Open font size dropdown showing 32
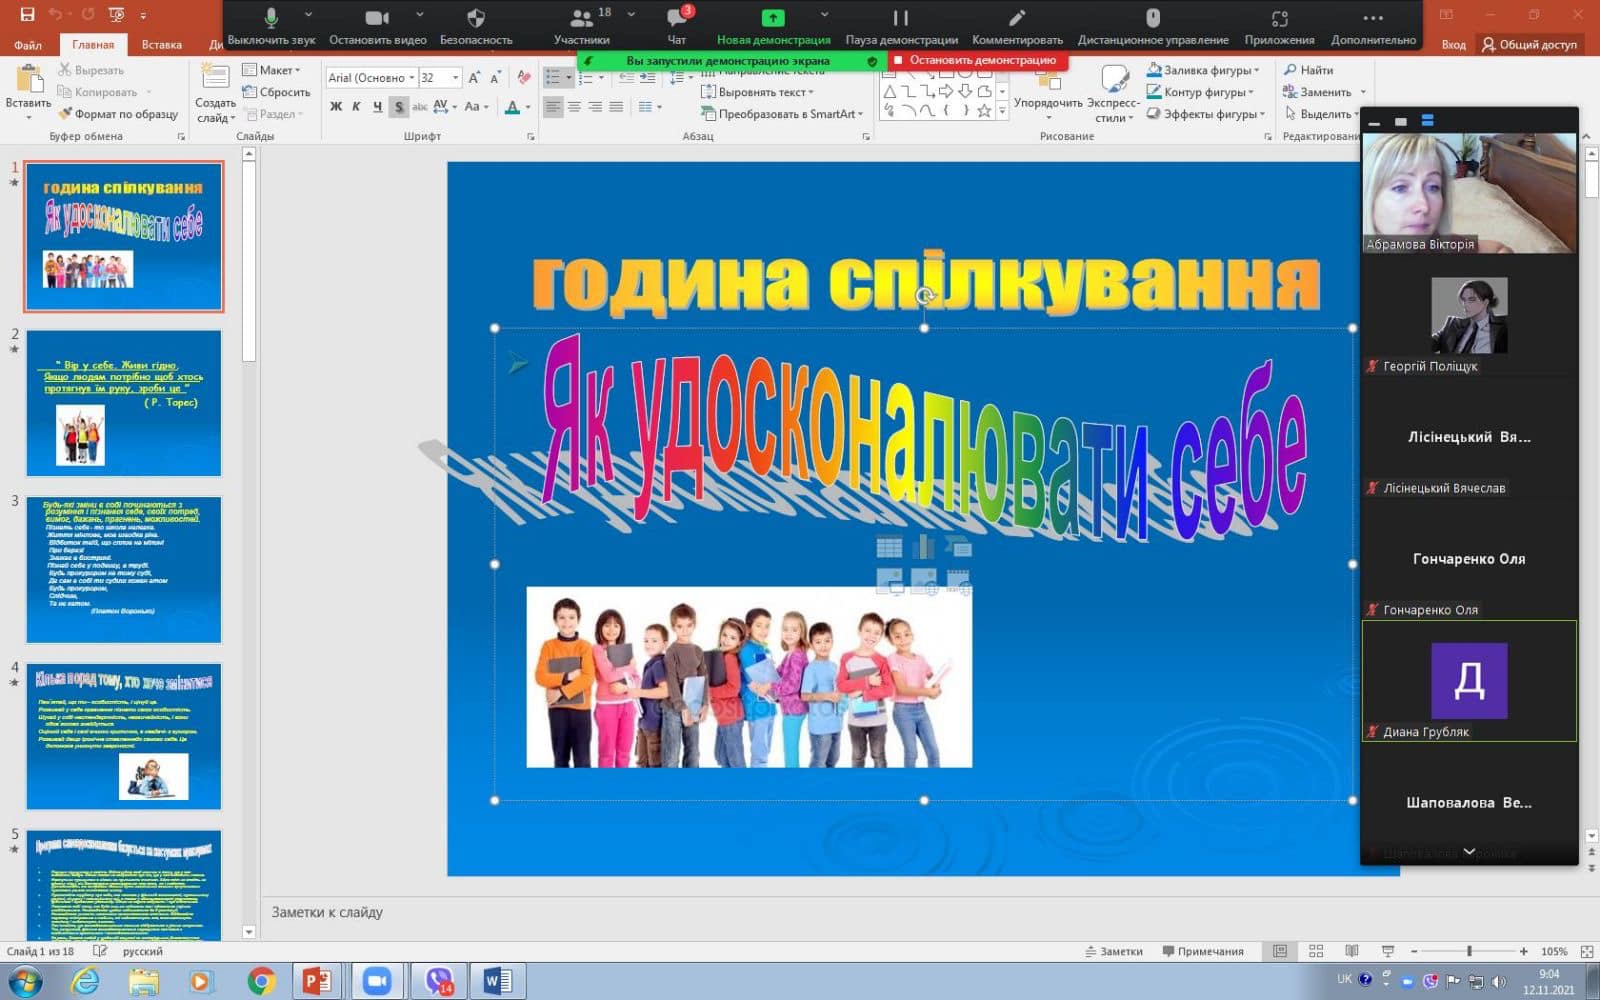This screenshot has width=1600, height=1000. pyautogui.click(x=455, y=77)
